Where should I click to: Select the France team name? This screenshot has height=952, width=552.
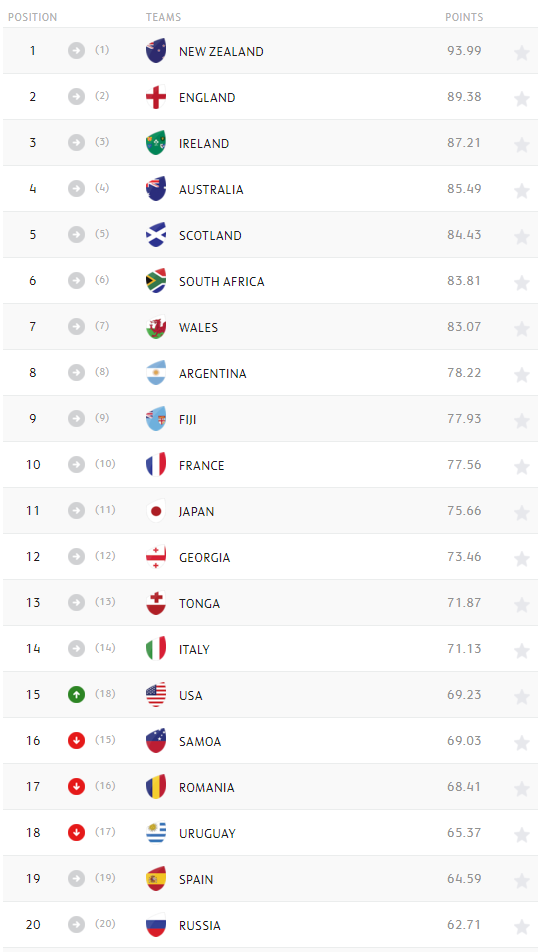(x=202, y=466)
